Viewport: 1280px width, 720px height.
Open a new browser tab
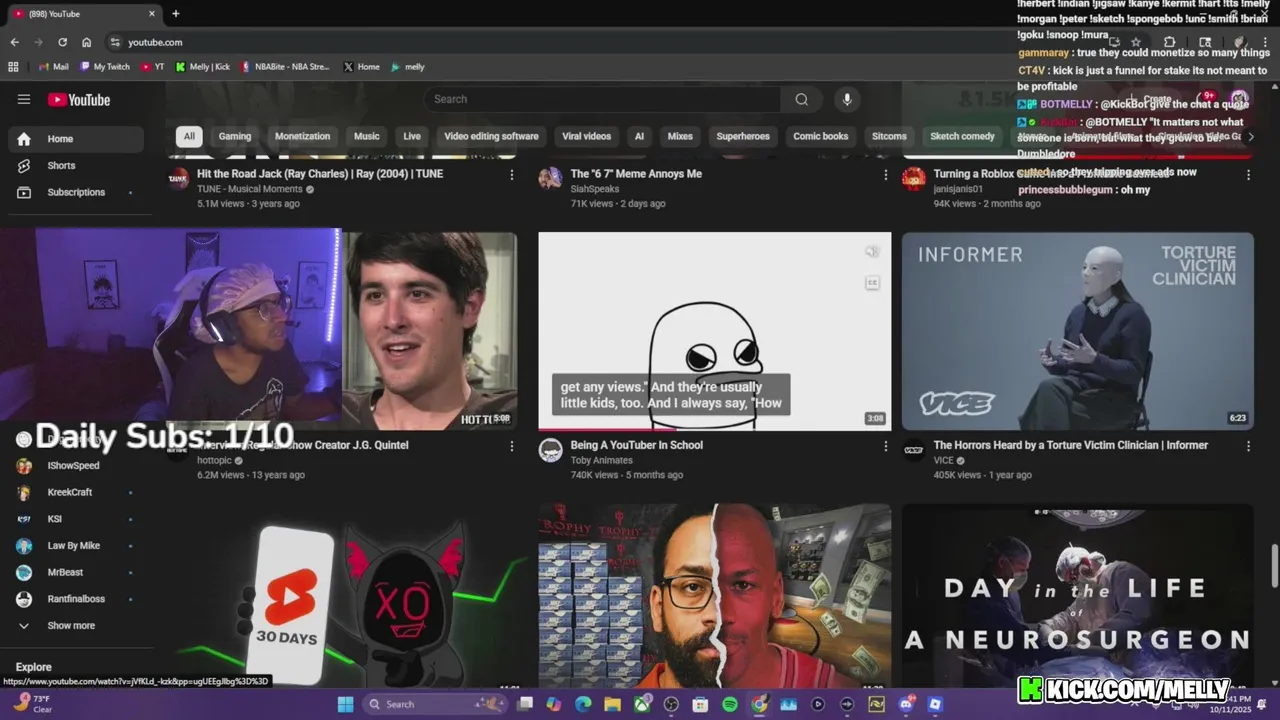coord(176,14)
